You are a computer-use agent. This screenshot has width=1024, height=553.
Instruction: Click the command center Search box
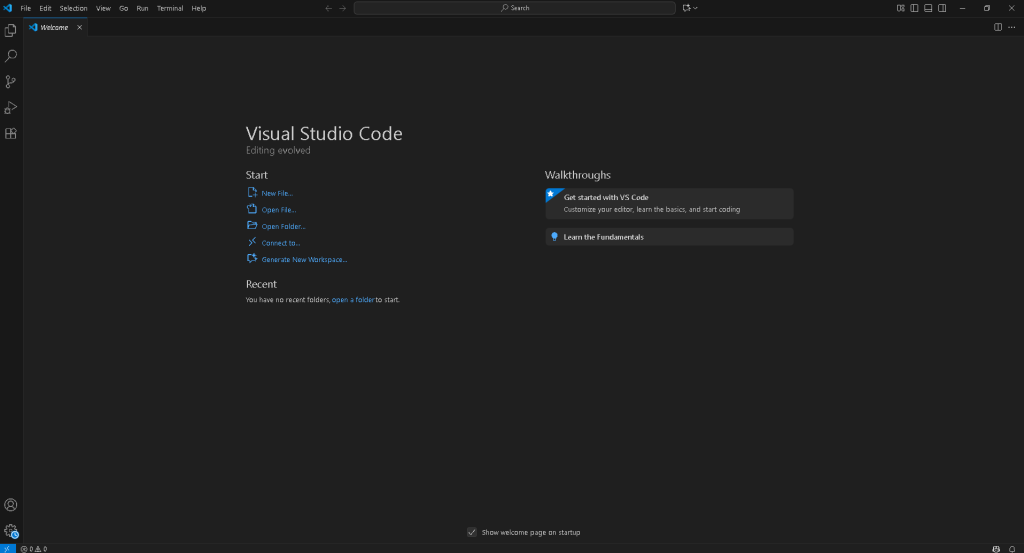coord(515,8)
